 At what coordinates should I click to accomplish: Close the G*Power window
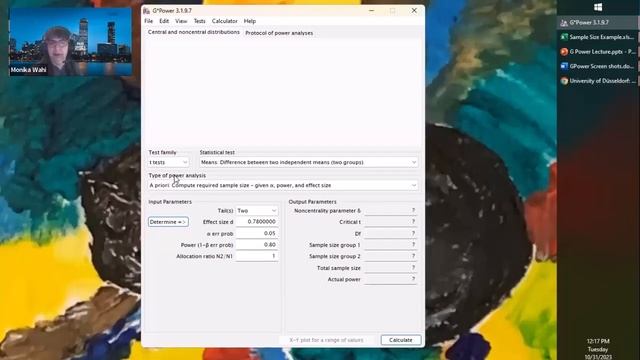click(414, 11)
